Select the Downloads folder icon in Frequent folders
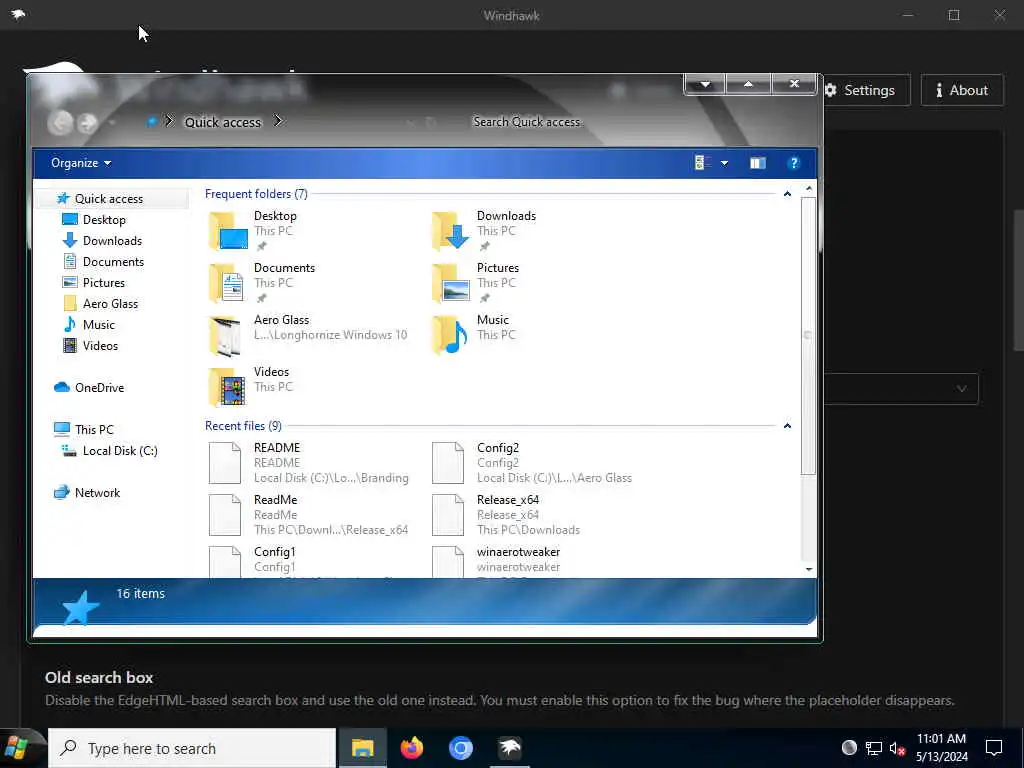 pos(450,231)
